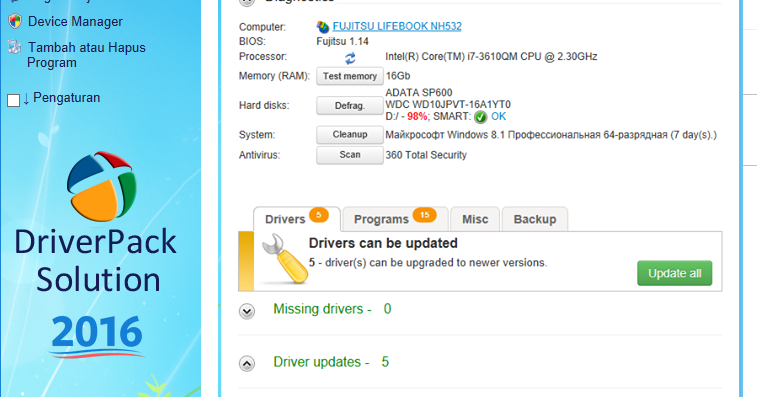Click the Tambah atau Hapus Program icon
757x397 pixels.
click(x=14, y=47)
